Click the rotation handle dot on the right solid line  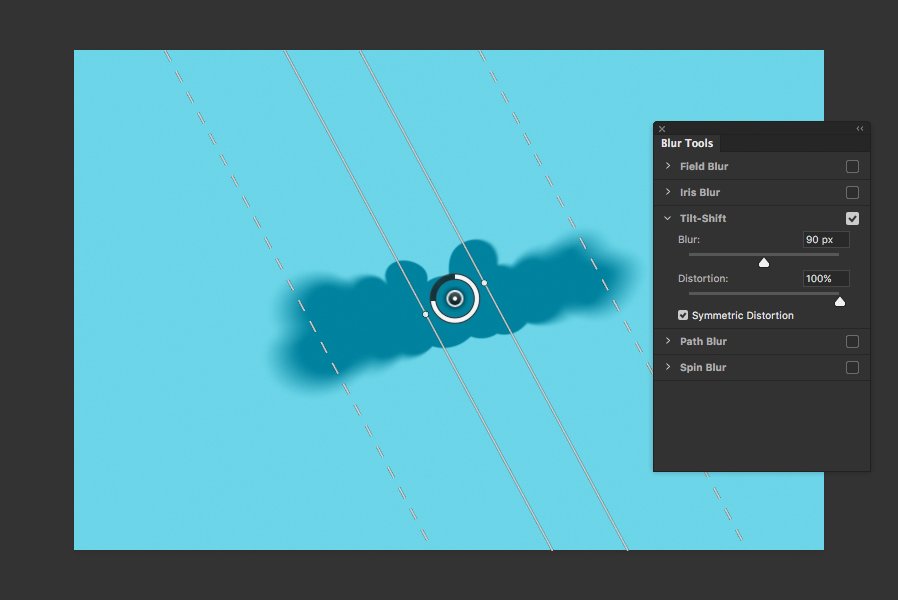[x=485, y=283]
